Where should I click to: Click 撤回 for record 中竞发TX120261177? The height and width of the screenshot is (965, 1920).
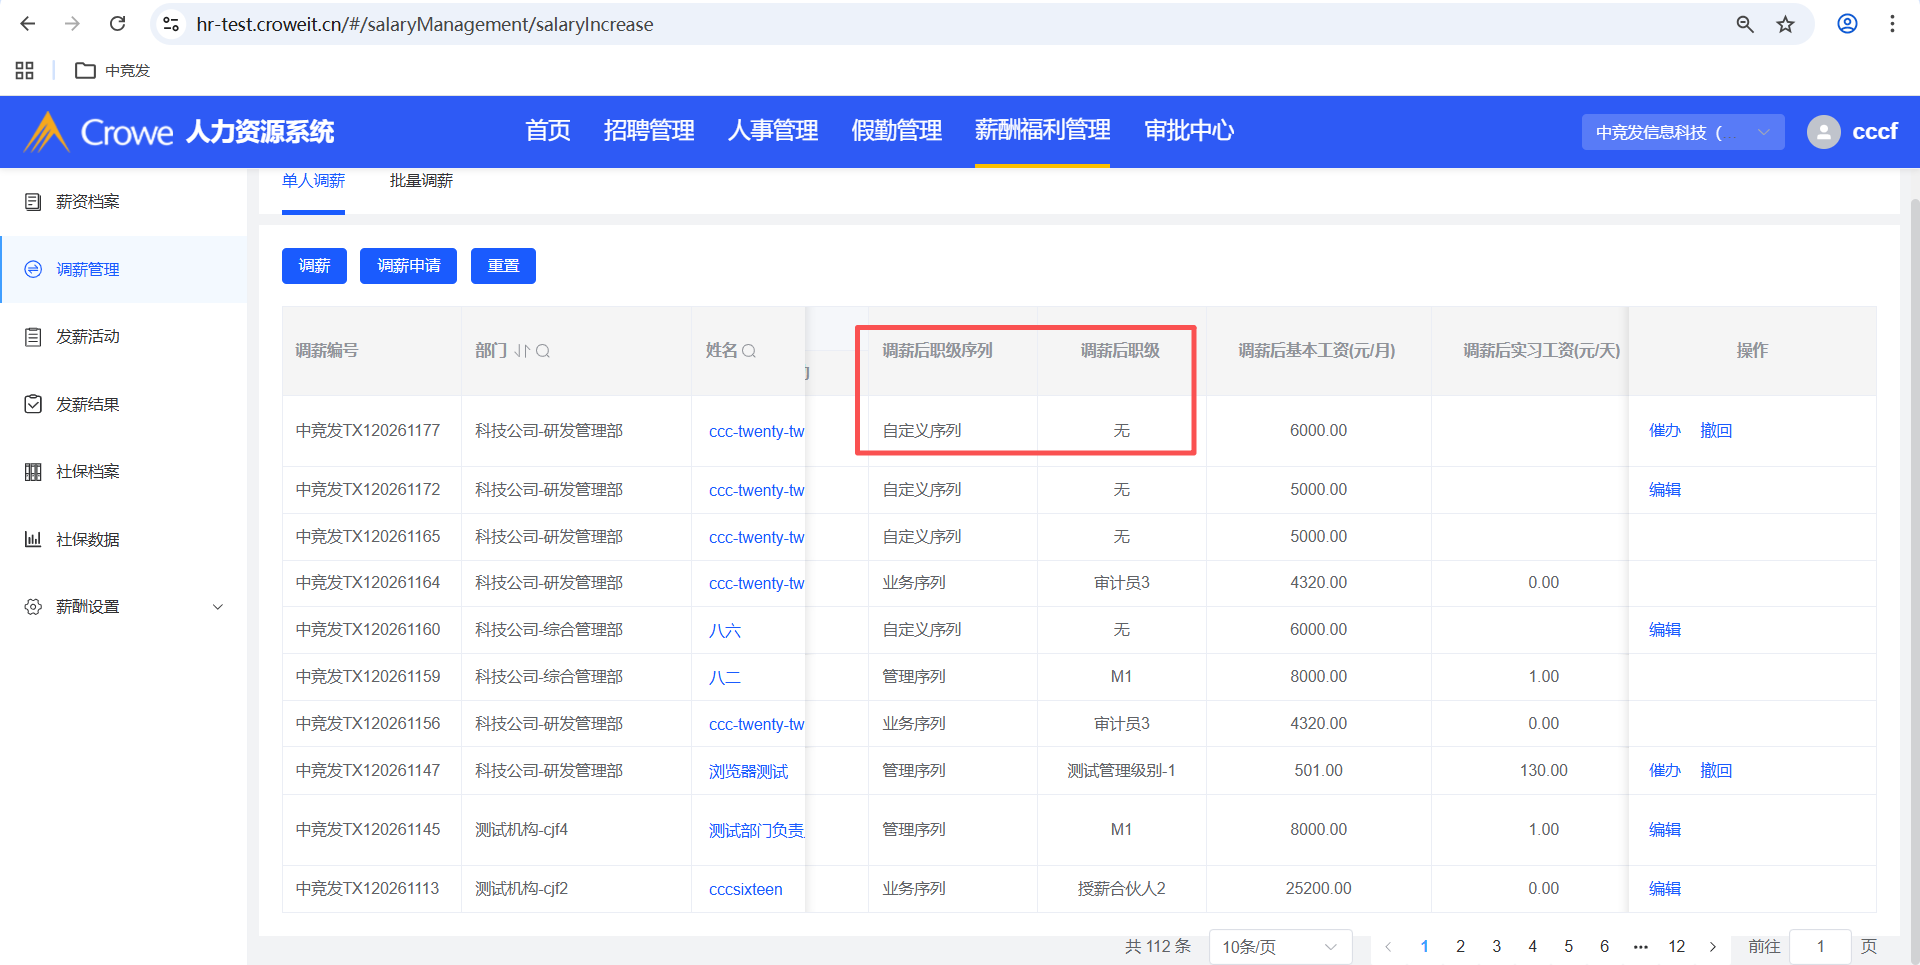(1716, 431)
